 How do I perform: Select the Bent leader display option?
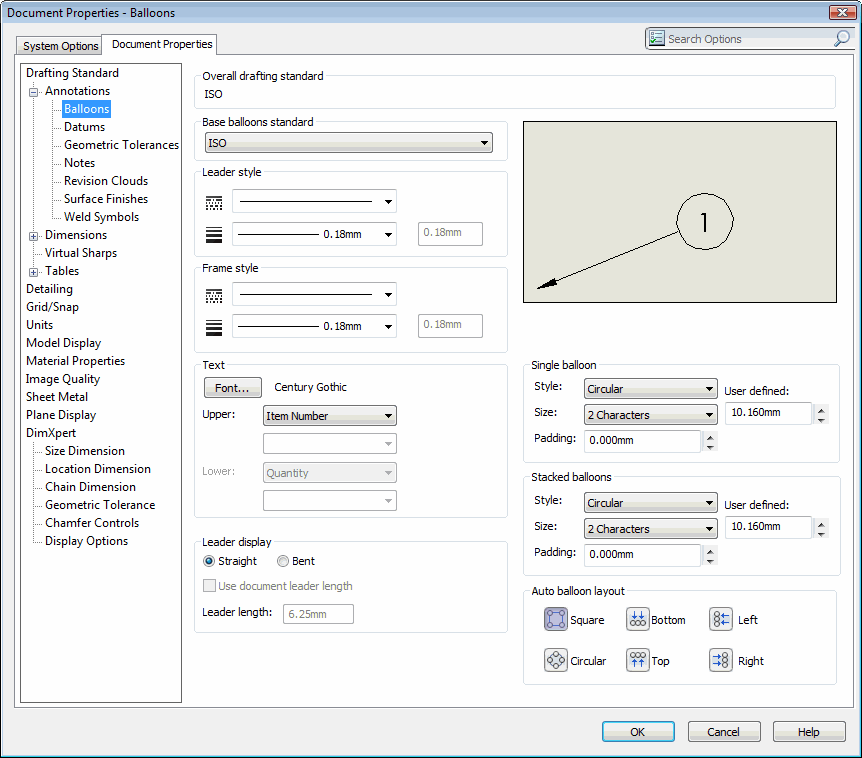(x=283, y=561)
